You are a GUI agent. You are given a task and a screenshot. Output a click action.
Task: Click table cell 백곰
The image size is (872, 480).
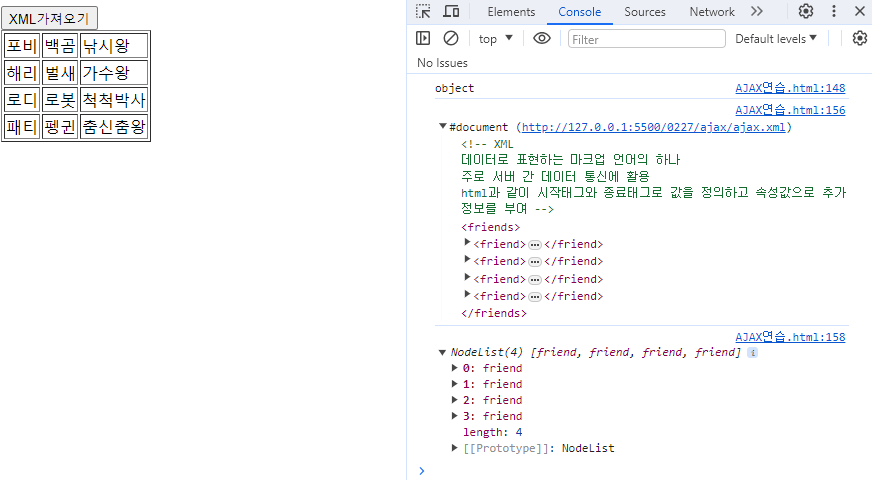pyautogui.click(x=60, y=46)
